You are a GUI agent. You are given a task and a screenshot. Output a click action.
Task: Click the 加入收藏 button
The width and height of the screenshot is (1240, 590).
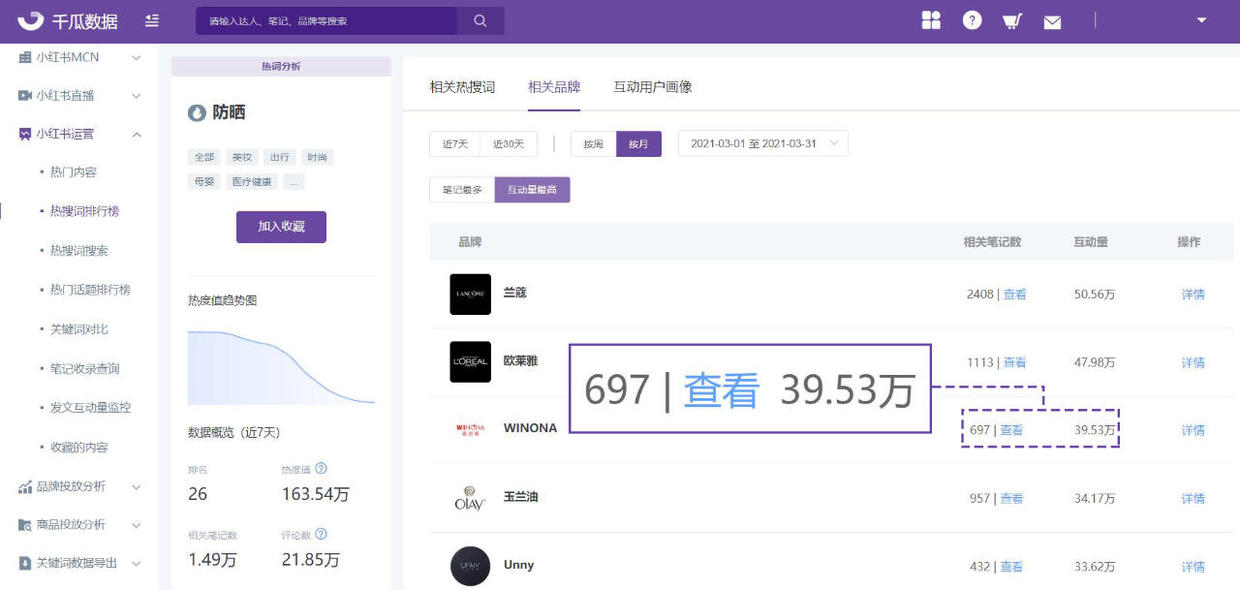(x=281, y=227)
